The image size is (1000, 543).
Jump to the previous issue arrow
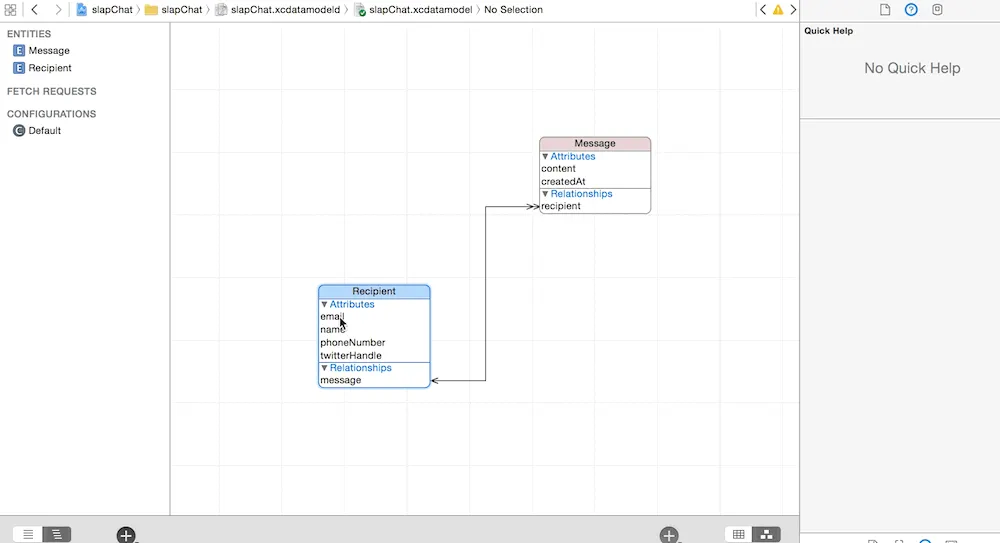coord(763,10)
